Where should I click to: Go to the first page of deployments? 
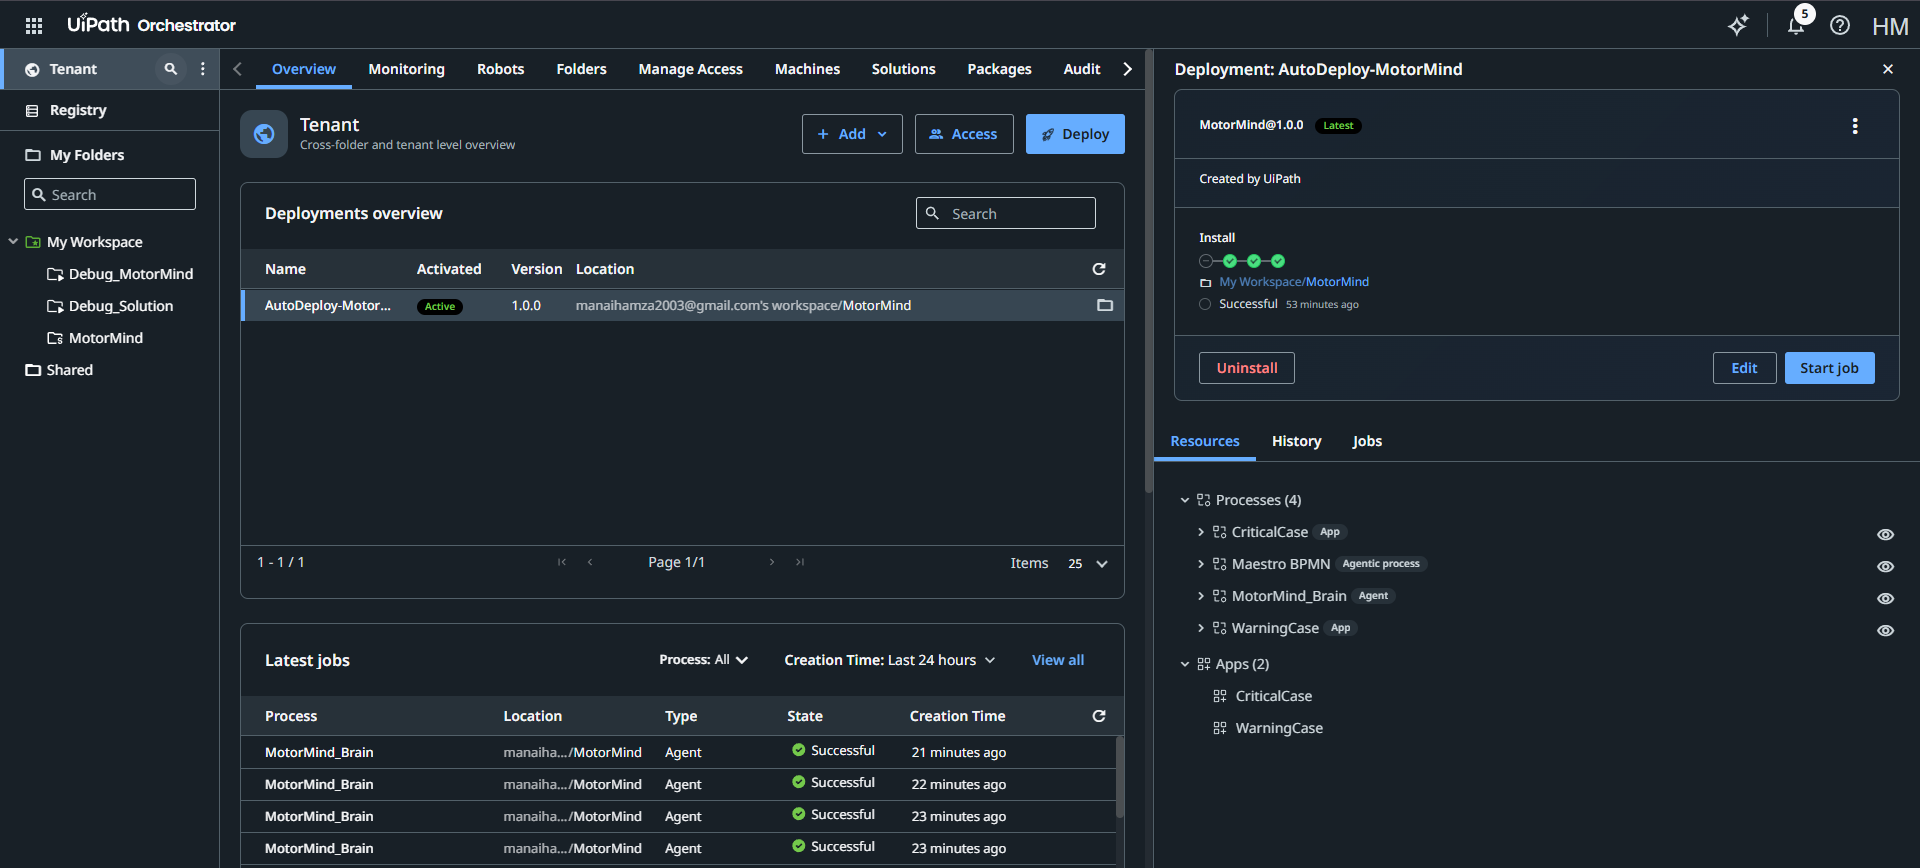[x=562, y=562]
